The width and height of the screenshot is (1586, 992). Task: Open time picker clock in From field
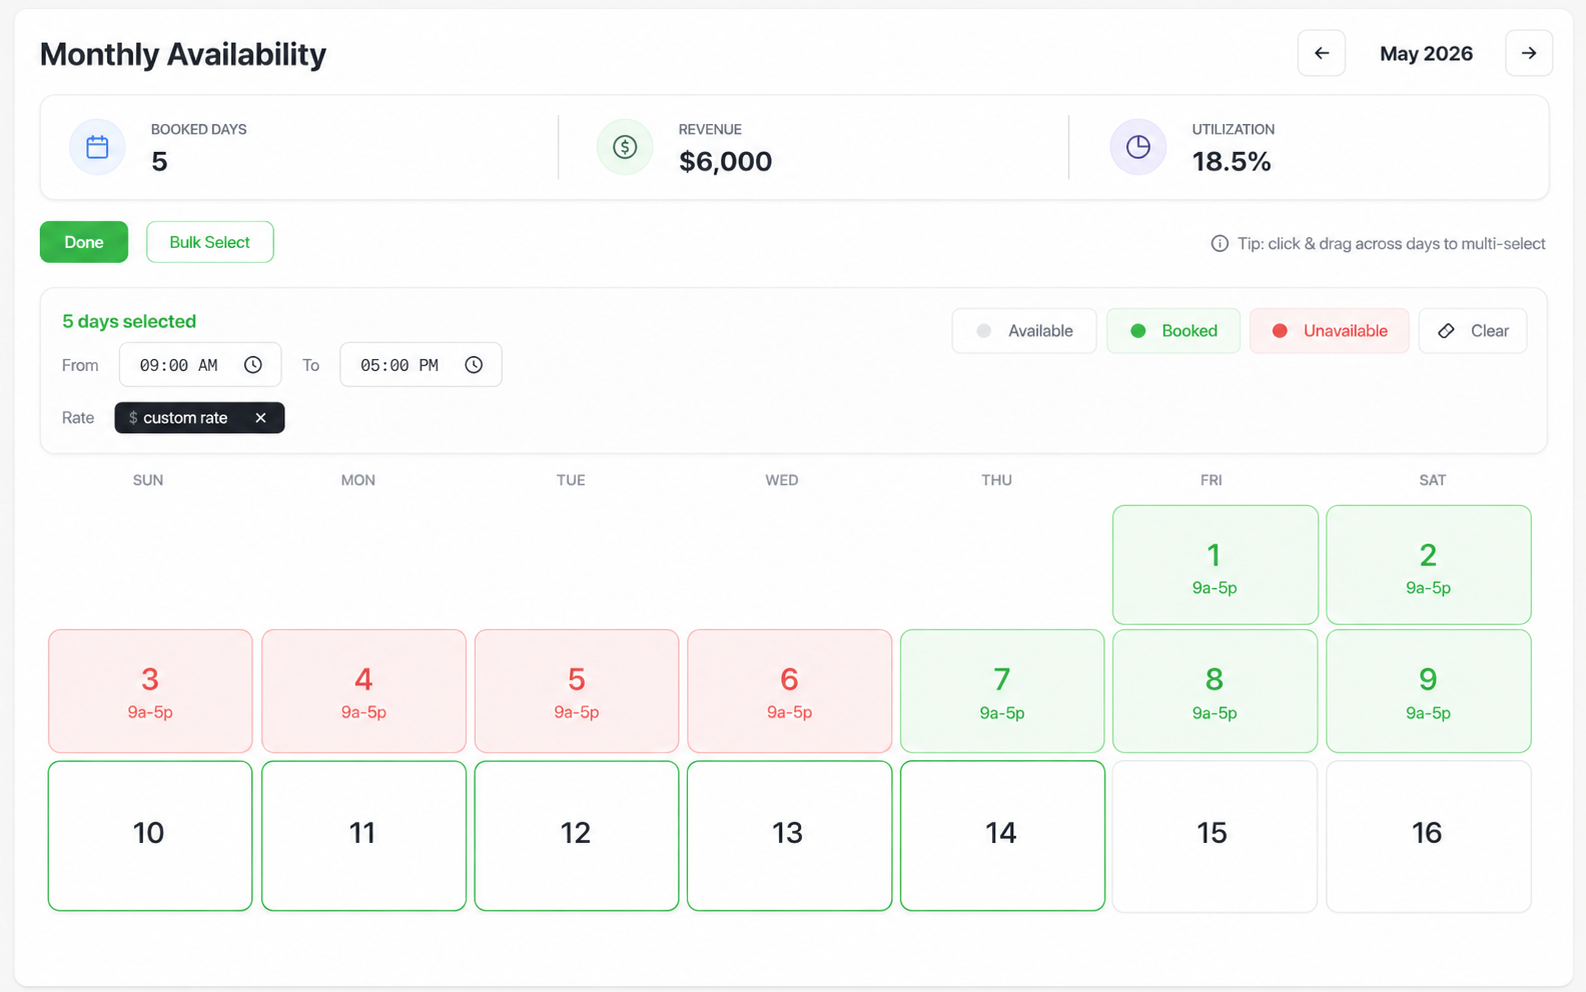[253, 365]
